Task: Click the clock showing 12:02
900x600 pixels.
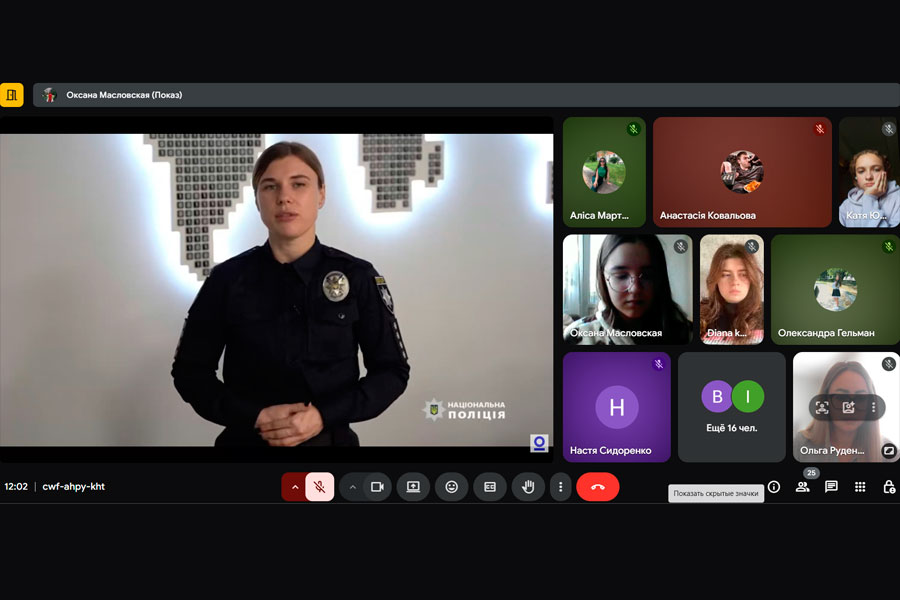Action: point(16,486)
